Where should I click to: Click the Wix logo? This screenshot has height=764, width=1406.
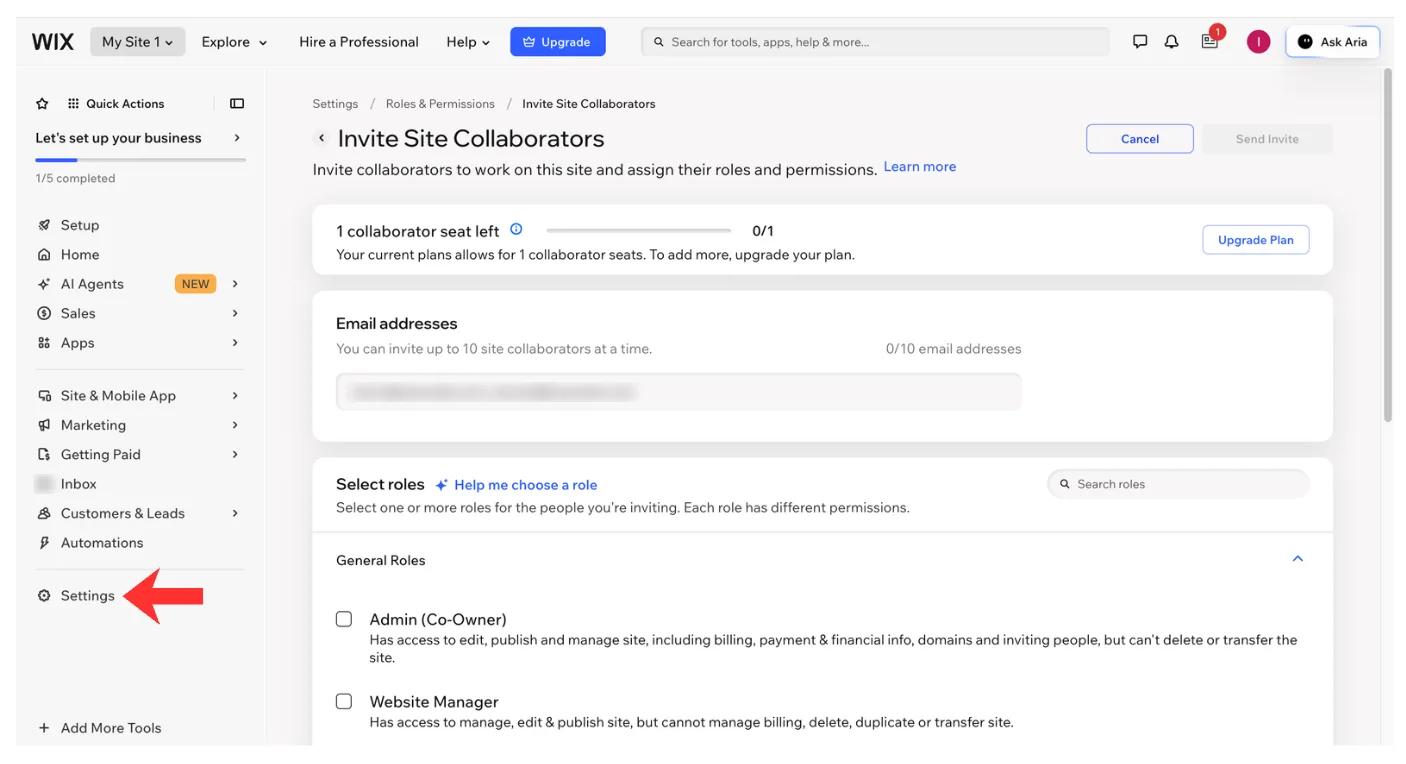(52, 42)
